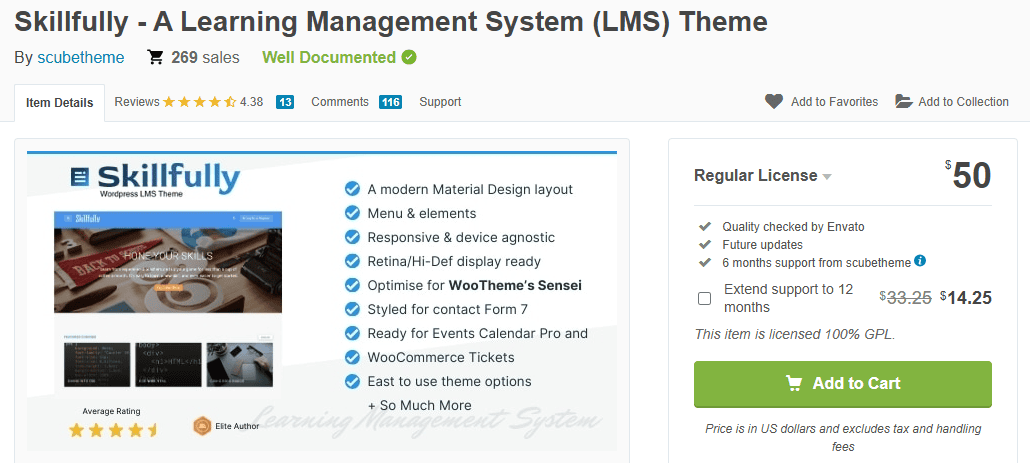Click blue check beside Responsive & device agnostic
Screen dimensions: 1030x463
click(352, 237)
